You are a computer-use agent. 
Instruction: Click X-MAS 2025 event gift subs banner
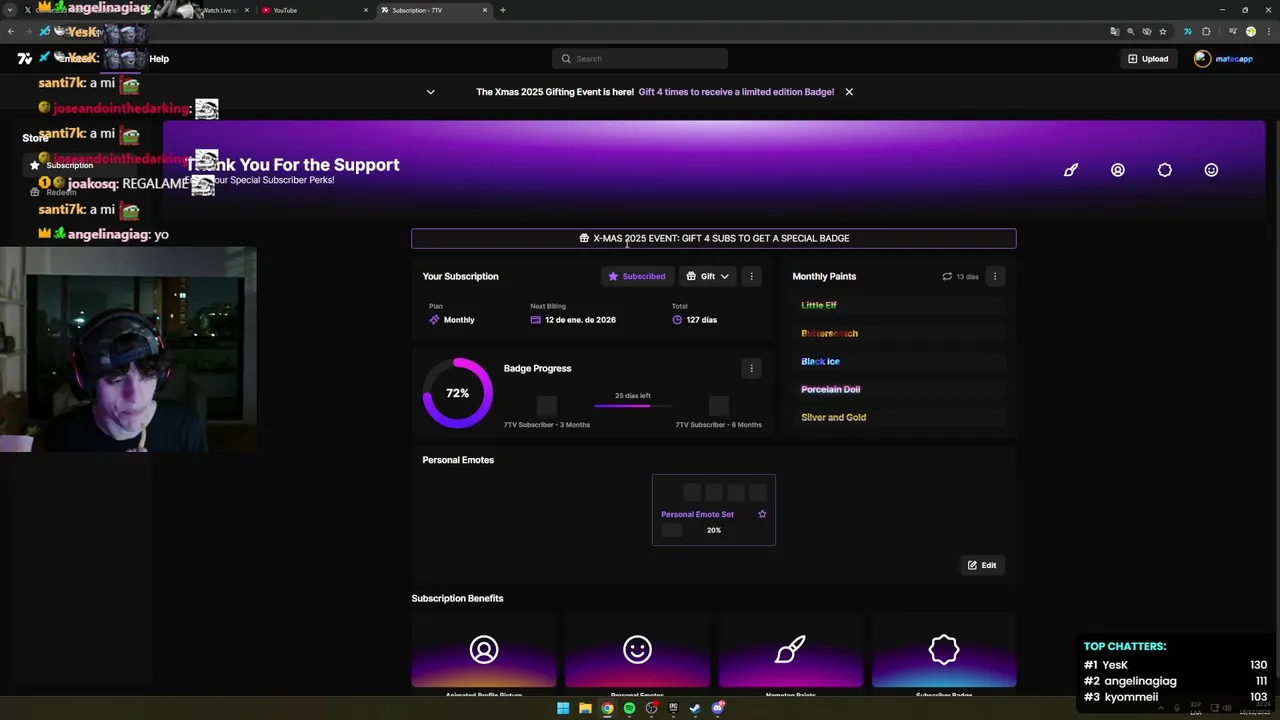[x=713, y=238]
